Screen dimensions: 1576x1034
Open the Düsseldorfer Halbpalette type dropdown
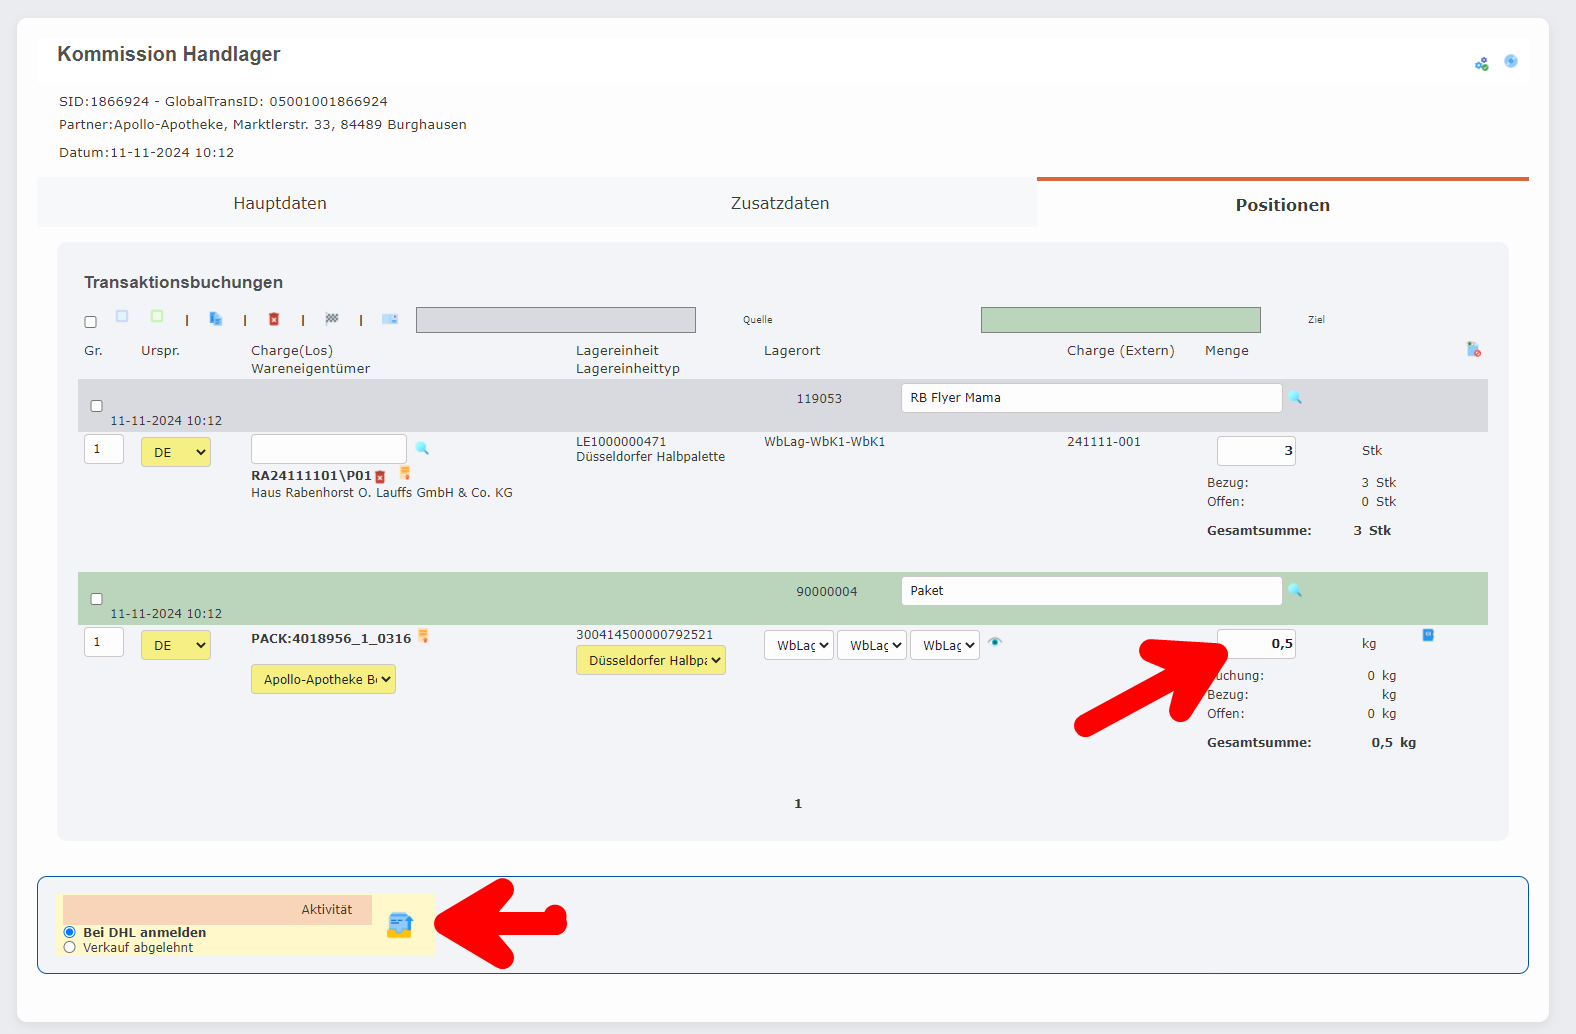[x=651, y=660]
